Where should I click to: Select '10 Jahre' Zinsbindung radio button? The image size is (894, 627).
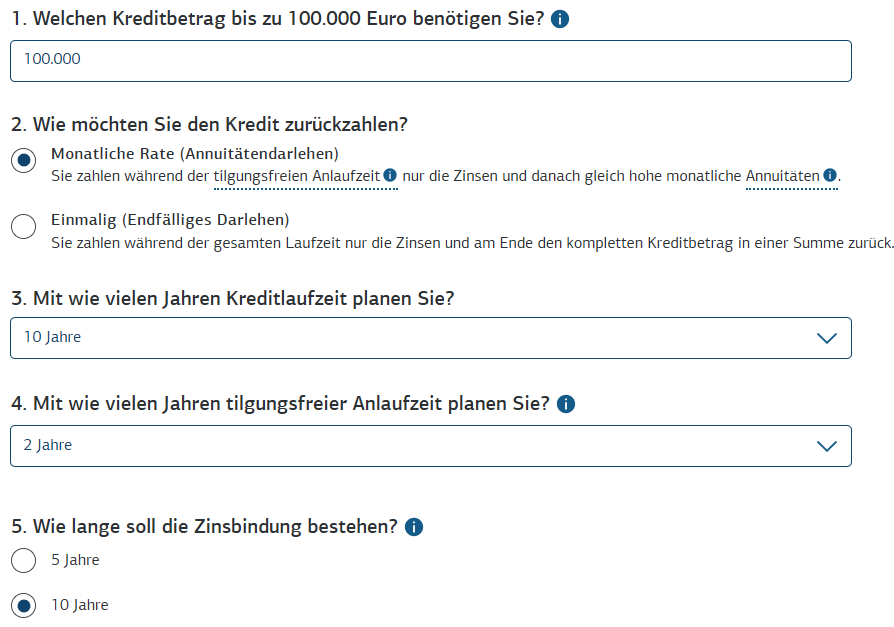tap(23, 605)
